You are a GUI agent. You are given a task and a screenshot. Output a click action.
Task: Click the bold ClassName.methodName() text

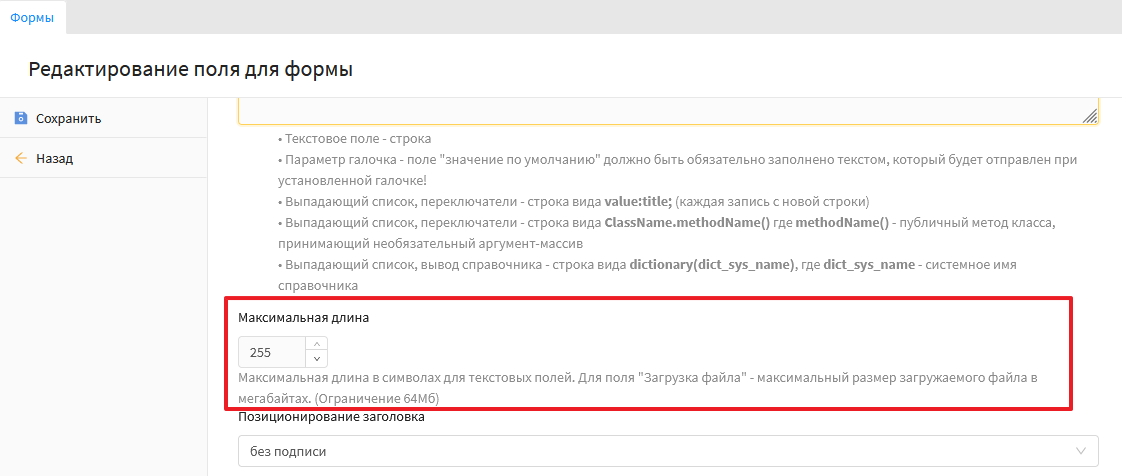coord(687,222)
